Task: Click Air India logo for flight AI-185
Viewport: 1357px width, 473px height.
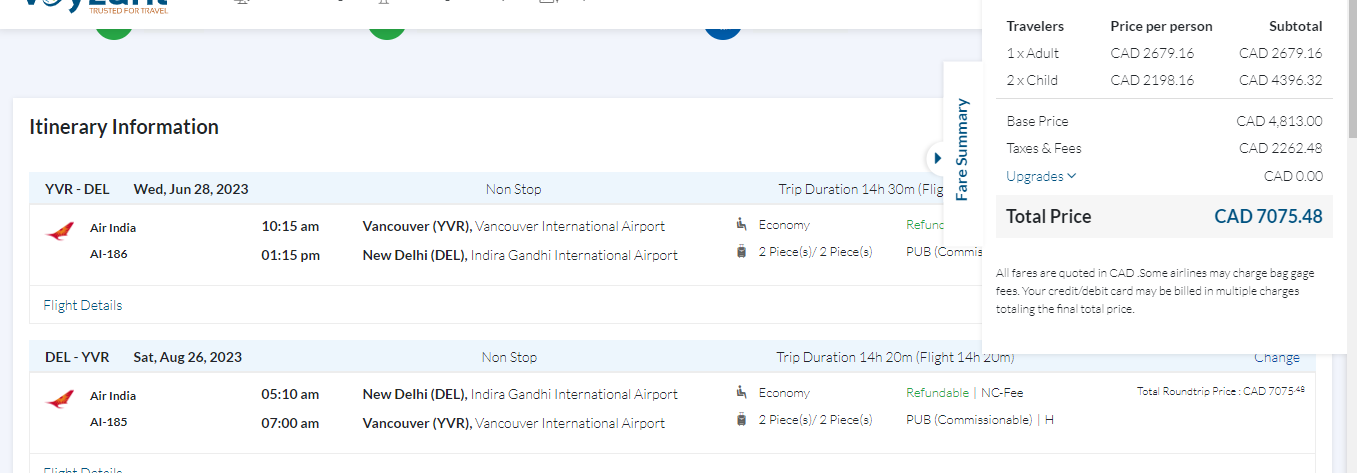Action: pos(59,400)
